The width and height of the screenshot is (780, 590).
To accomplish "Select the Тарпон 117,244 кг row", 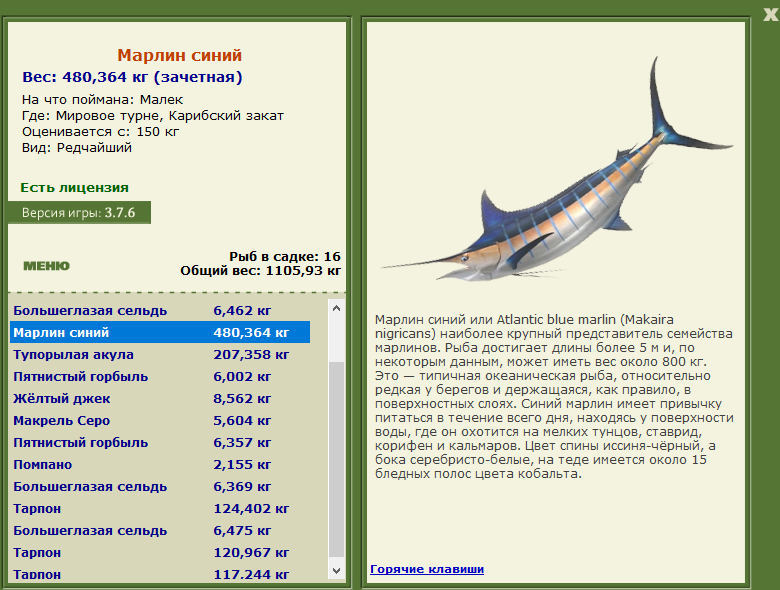I will 160,574.
